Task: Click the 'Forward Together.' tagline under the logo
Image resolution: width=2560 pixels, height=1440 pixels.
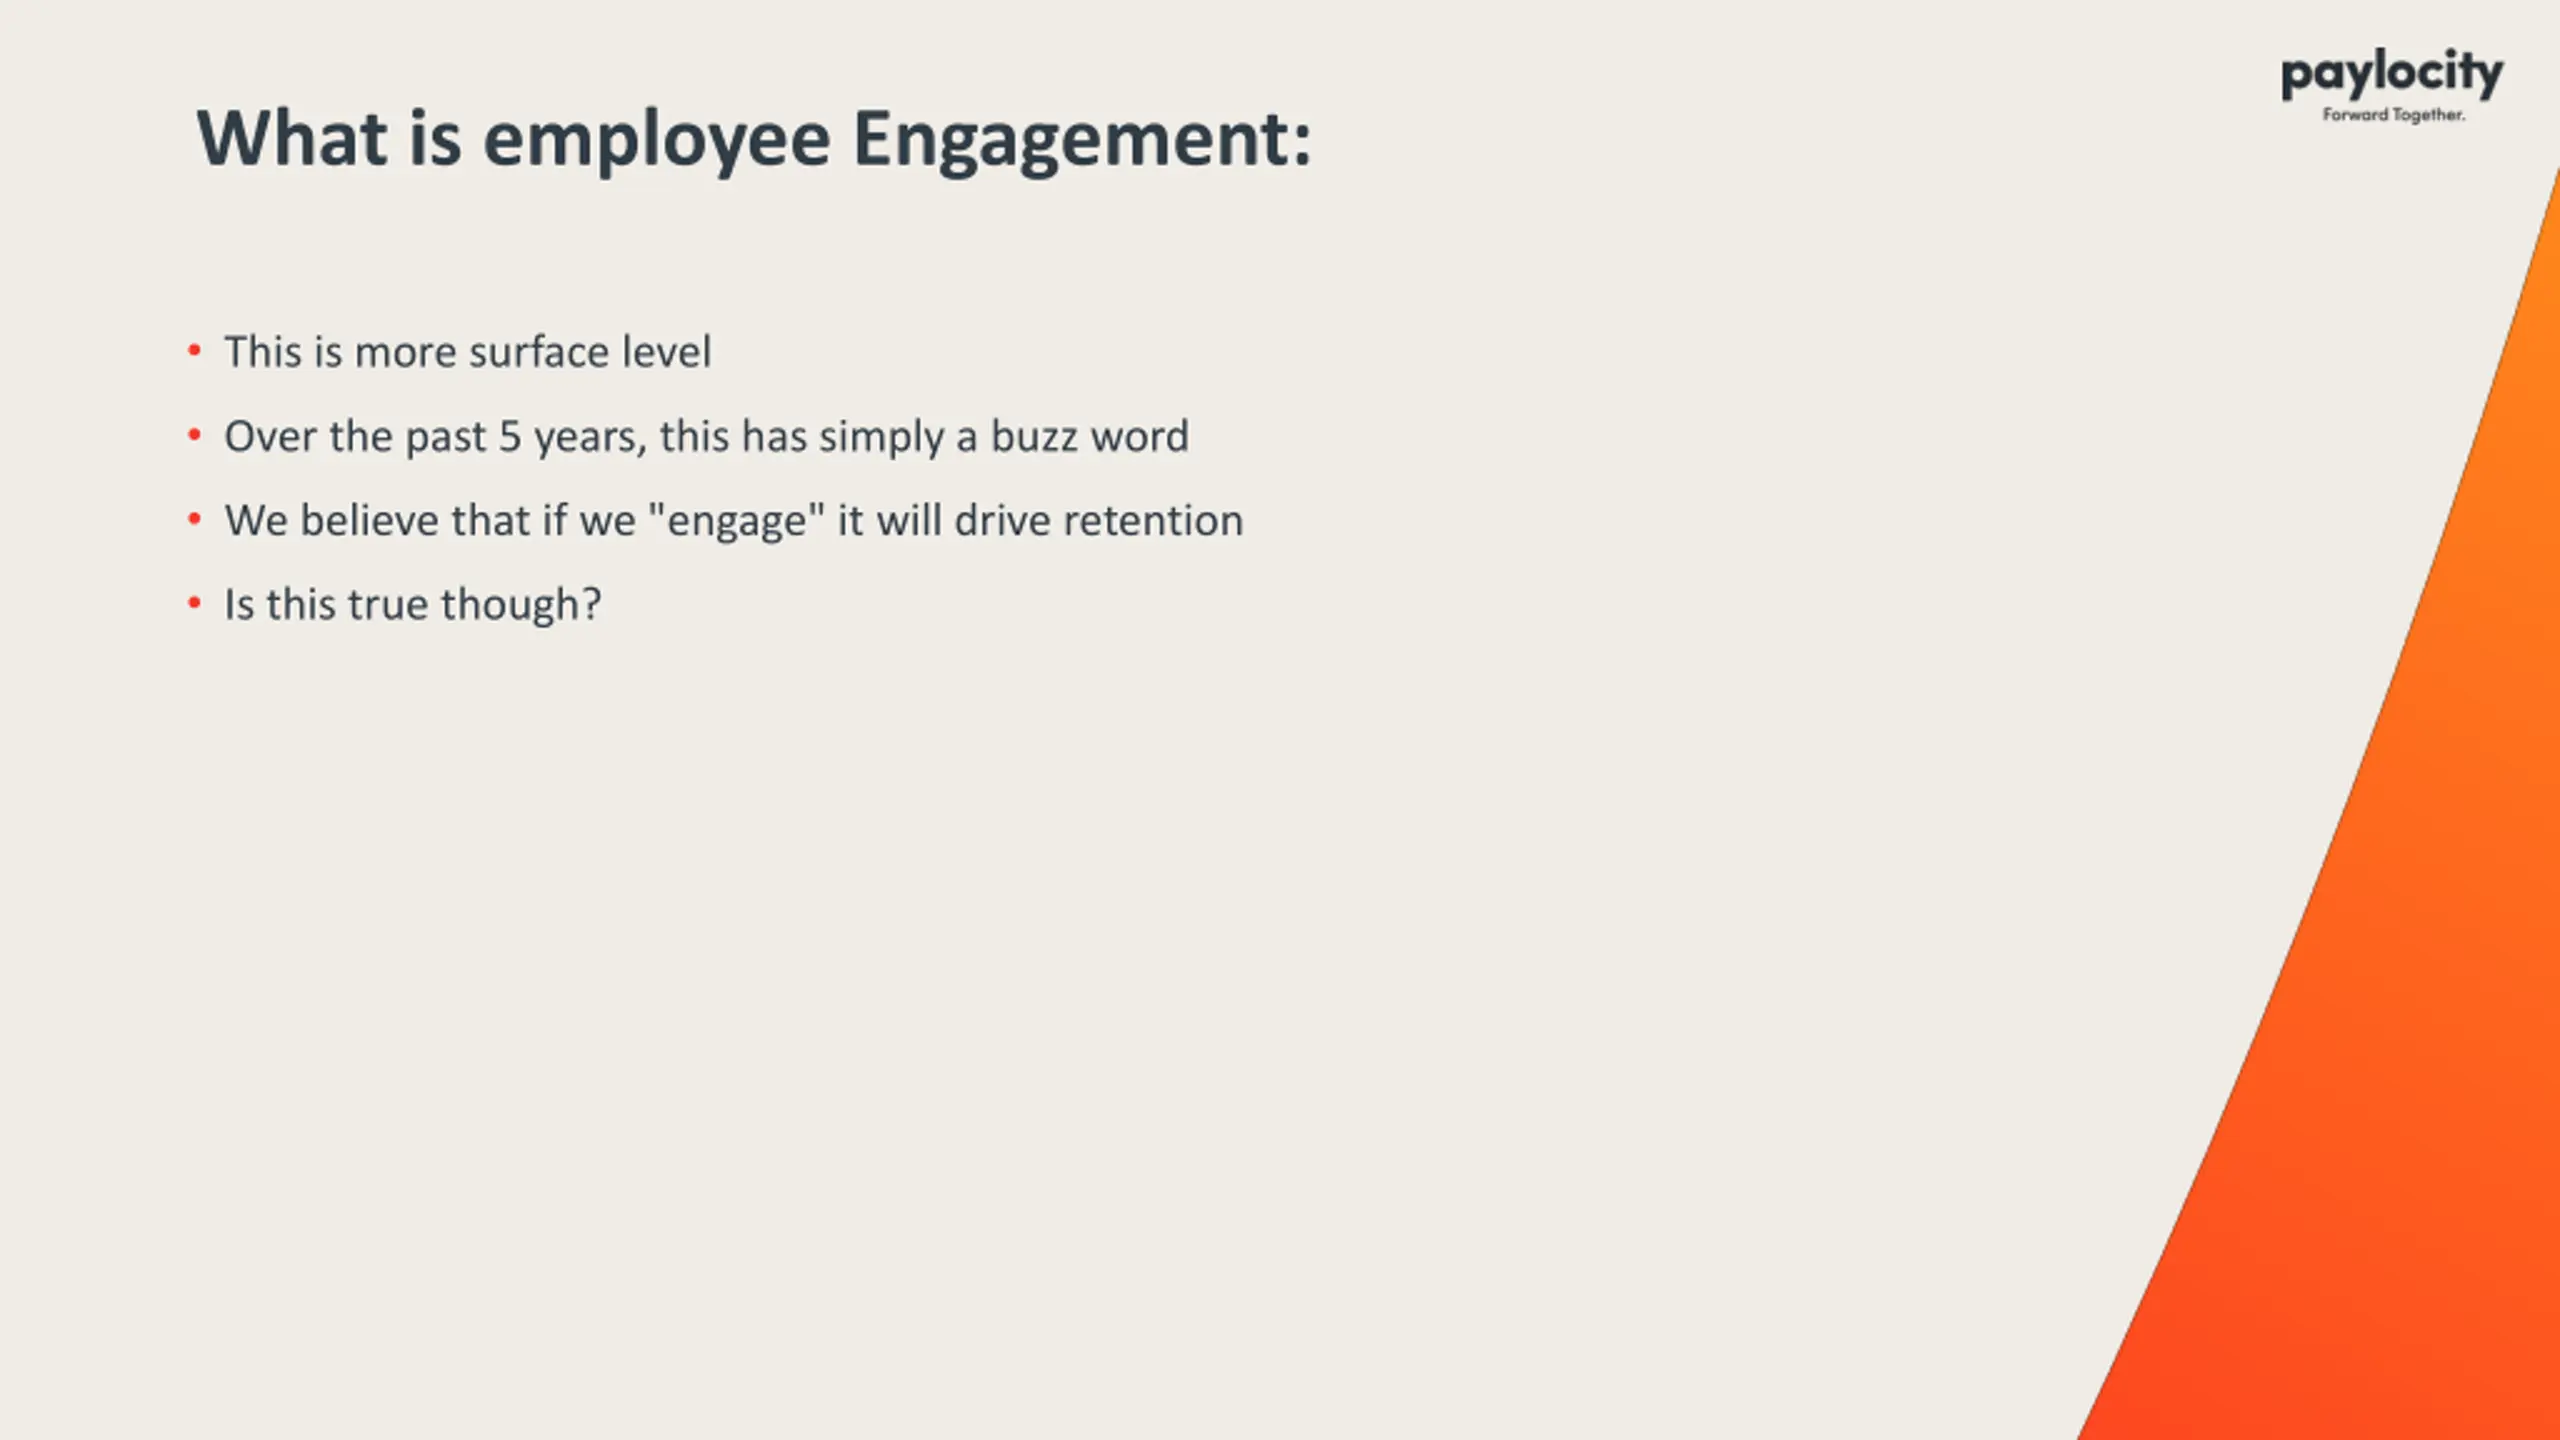Action: 2393,115
